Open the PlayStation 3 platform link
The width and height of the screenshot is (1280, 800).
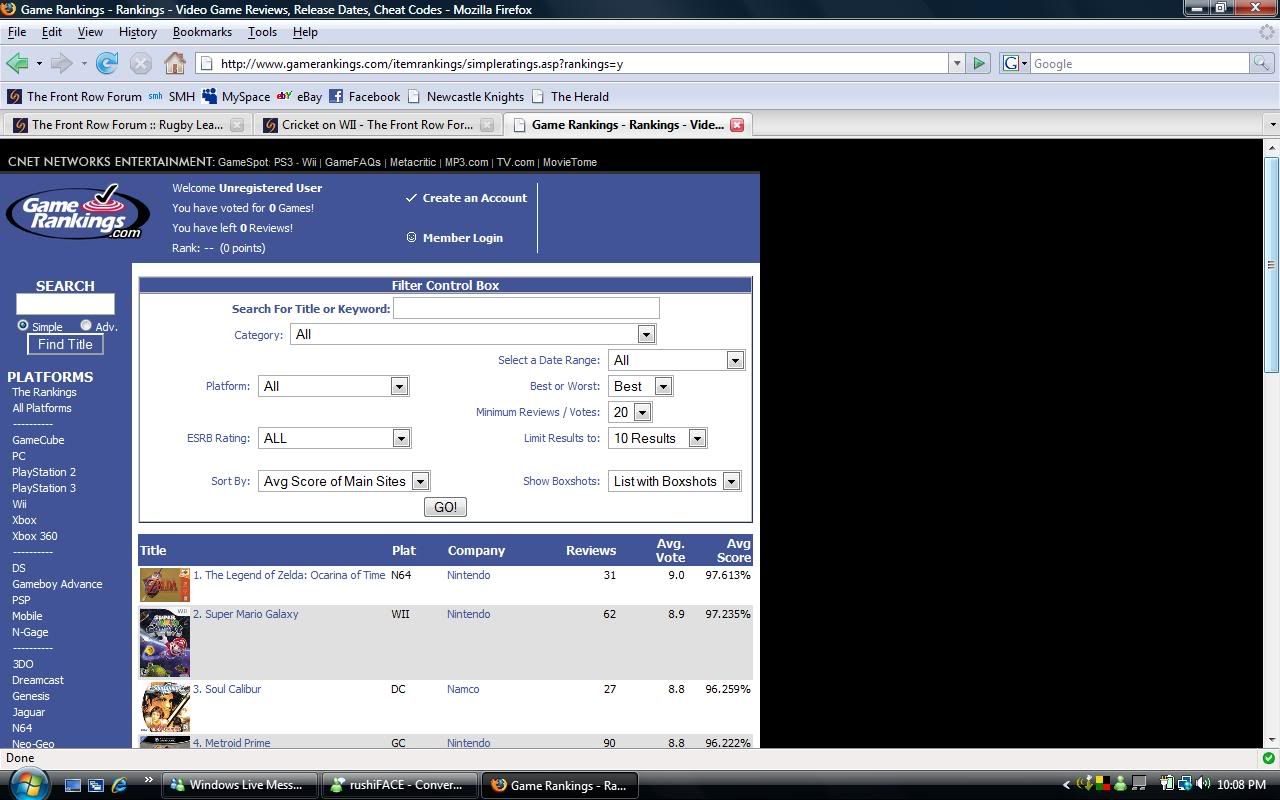[44, 488]
